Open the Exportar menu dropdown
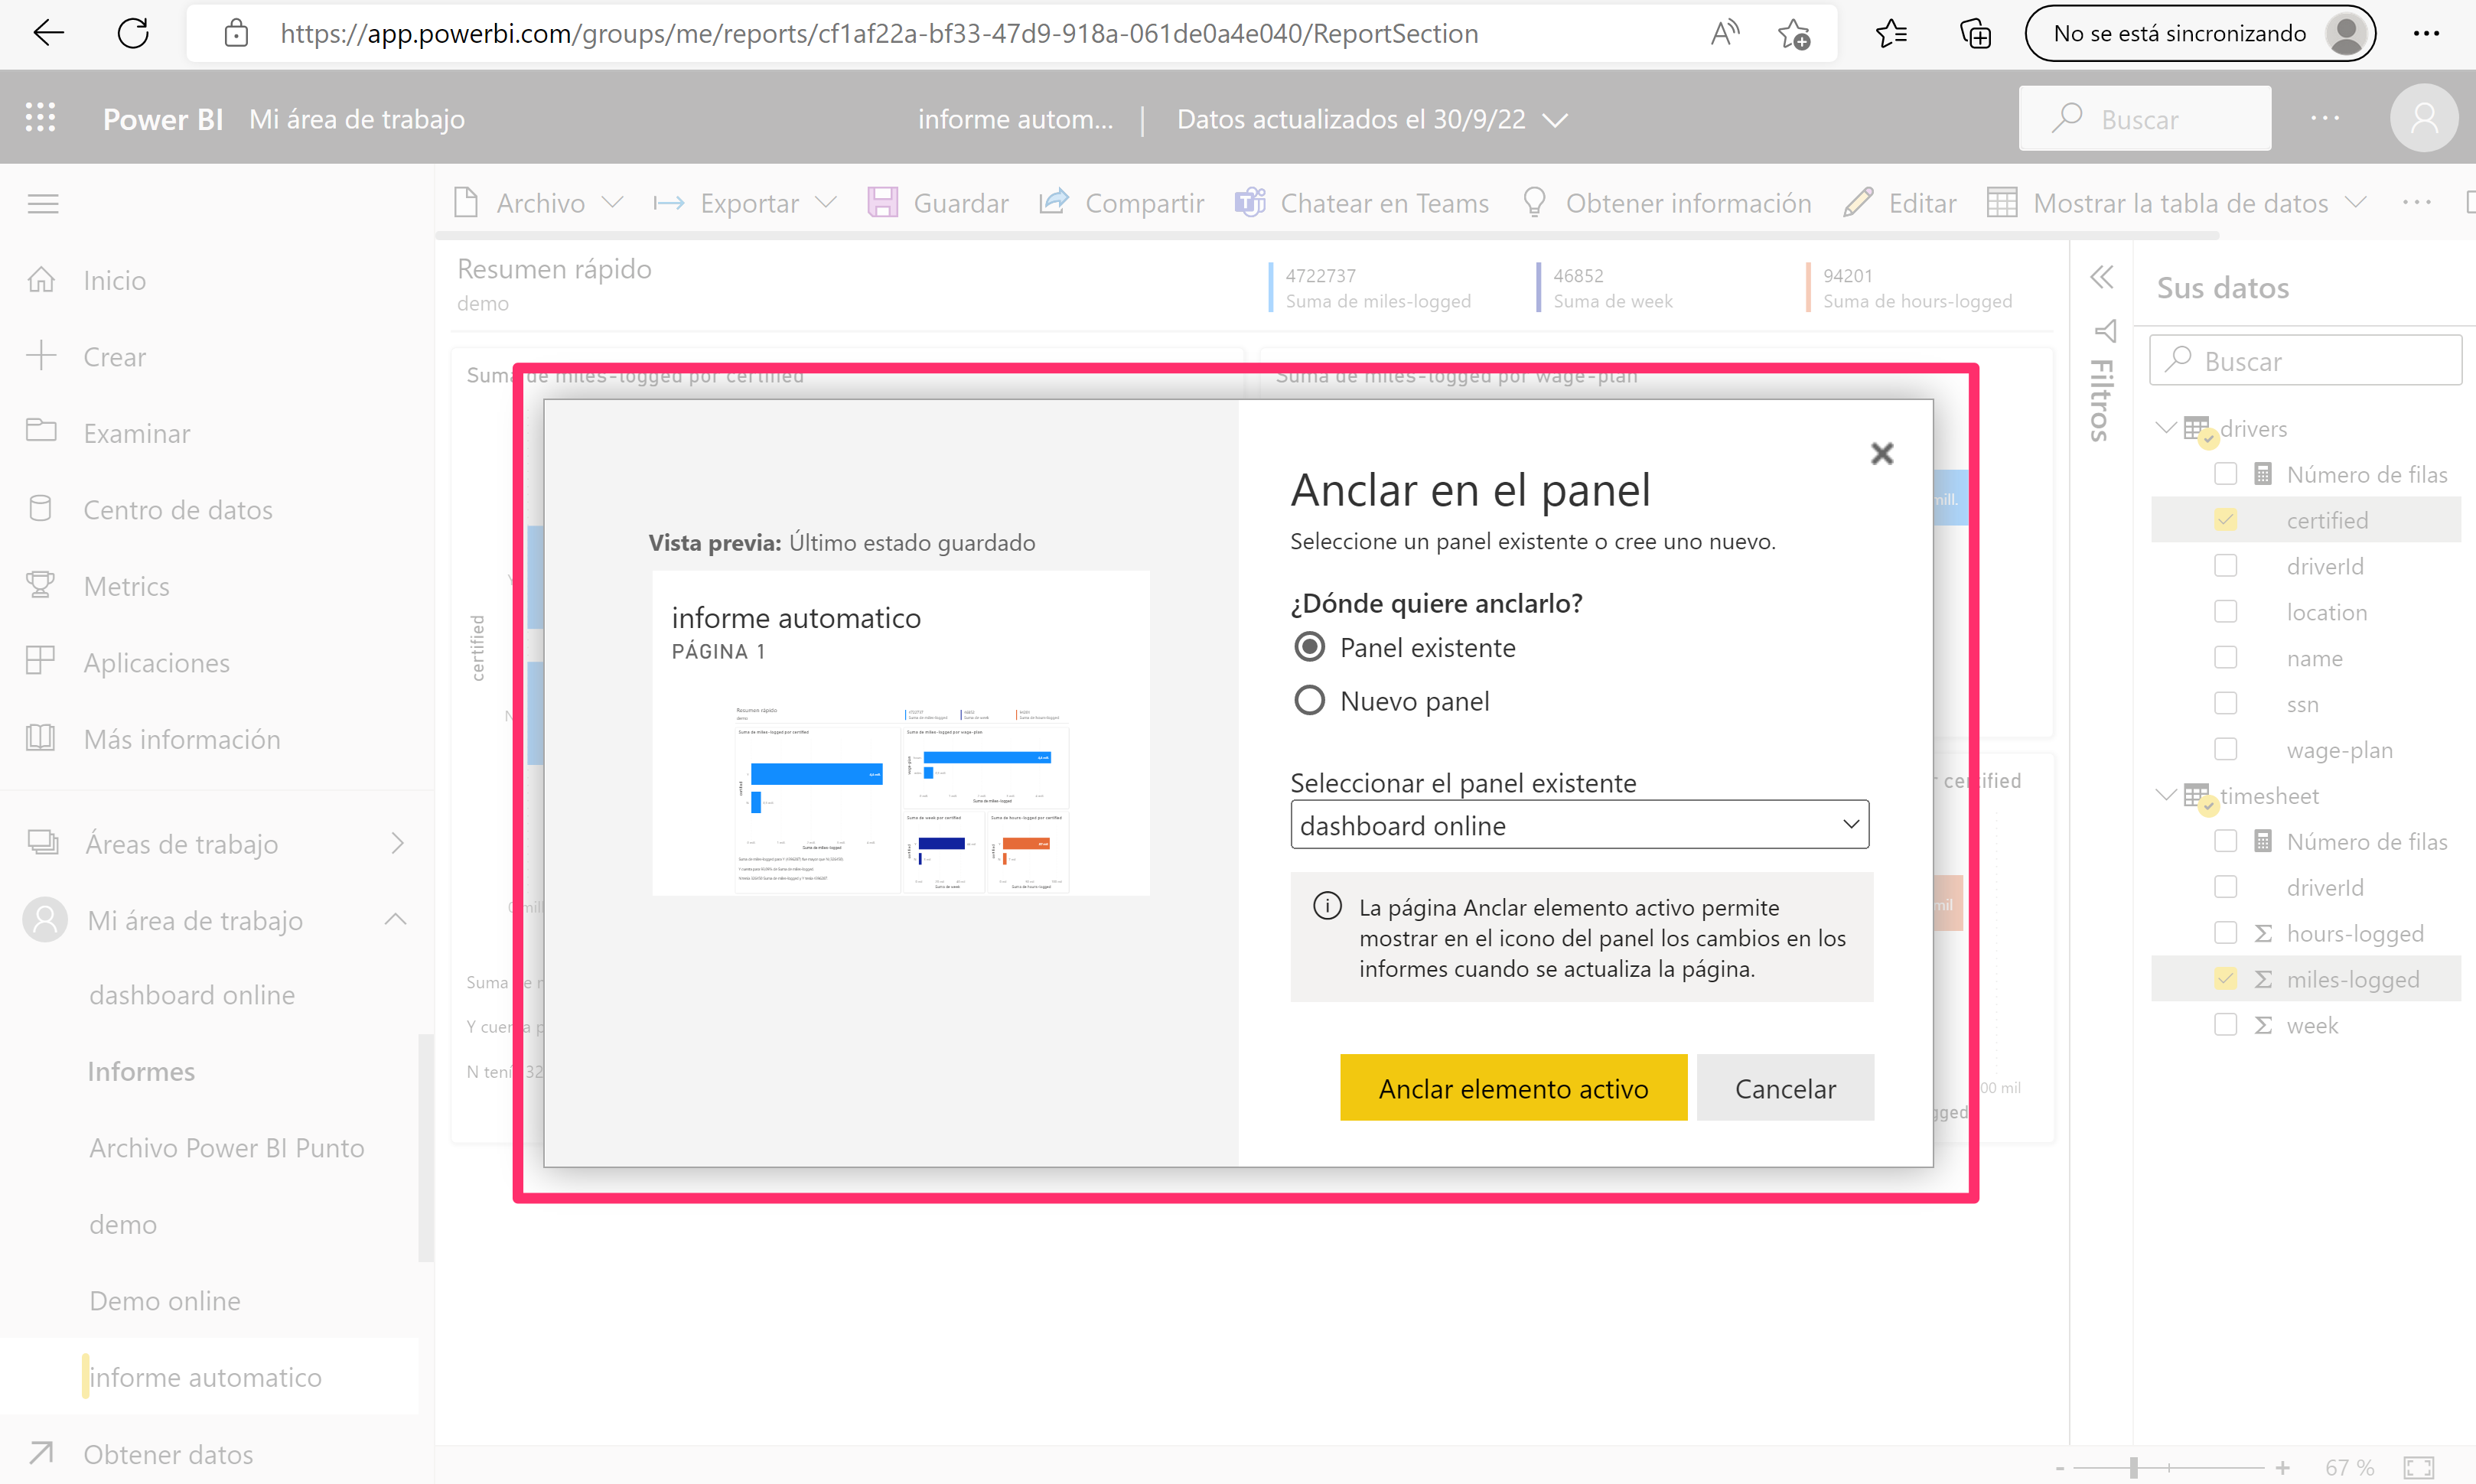The image size is (2476, 1484). point(745,203)
